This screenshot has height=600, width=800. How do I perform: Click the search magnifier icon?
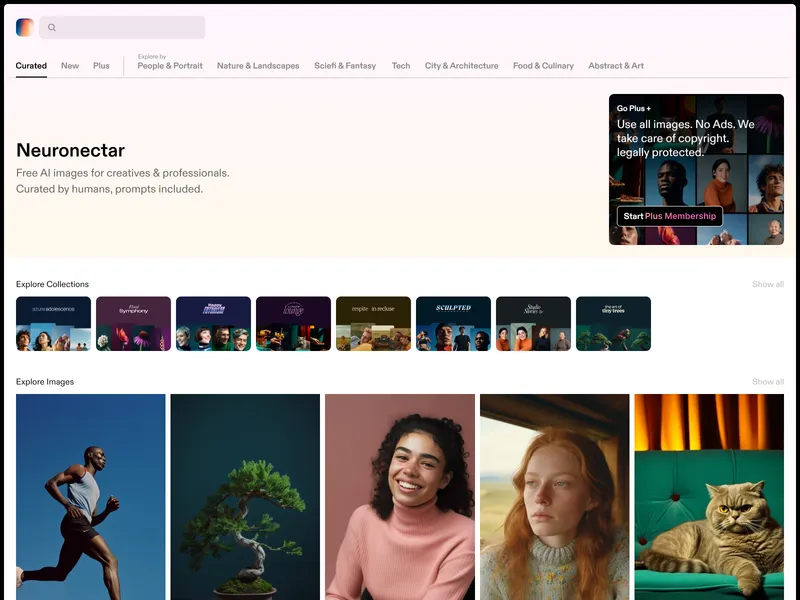[x=52, y=28]
